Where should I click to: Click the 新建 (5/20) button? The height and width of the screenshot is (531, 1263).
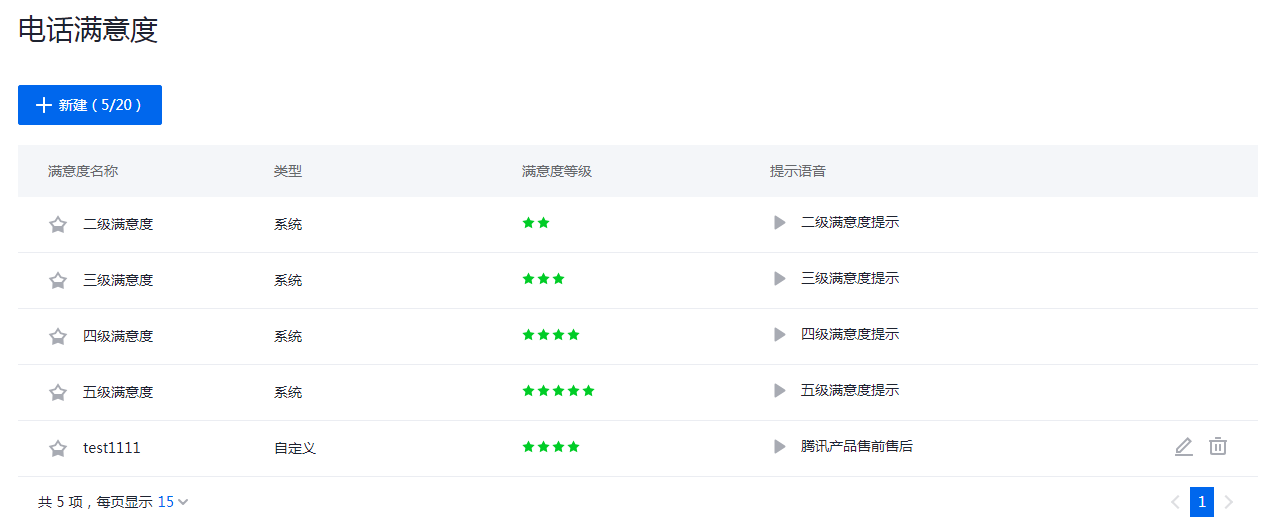coord(90,105)
